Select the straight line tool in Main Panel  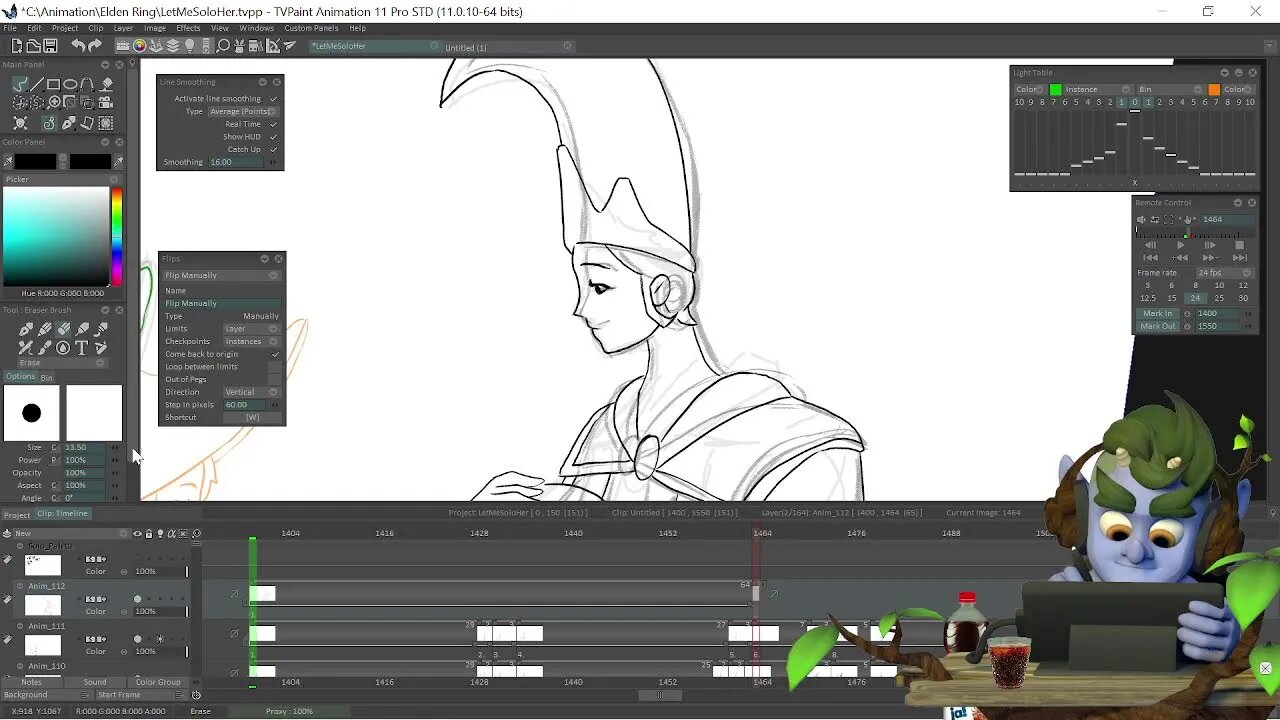[37, 84]
